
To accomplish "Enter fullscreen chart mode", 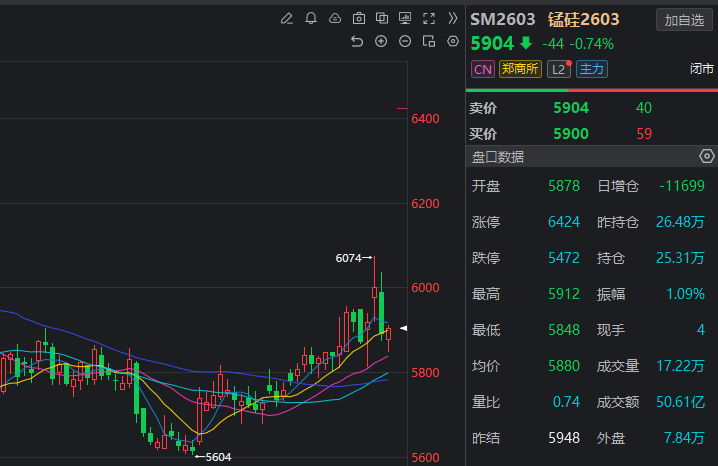I will (x=429, y=18).
